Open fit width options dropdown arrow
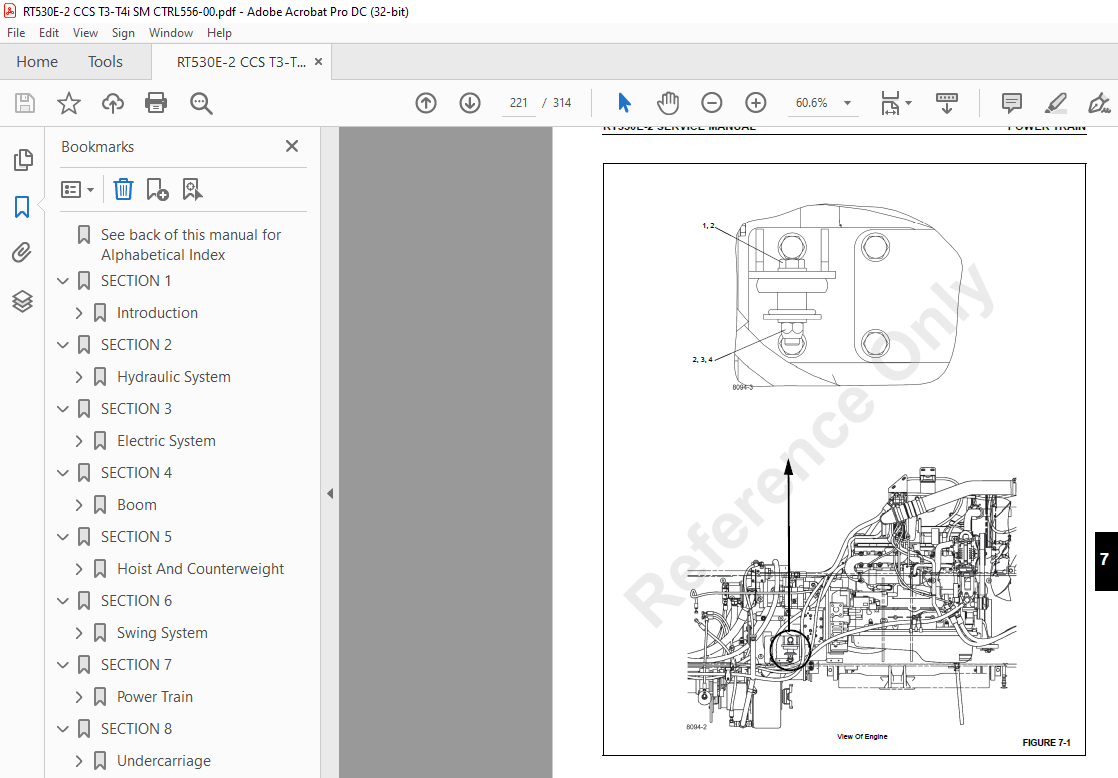Image resolution: width=1118 pixels, height=778 pixels. [908, 103]
